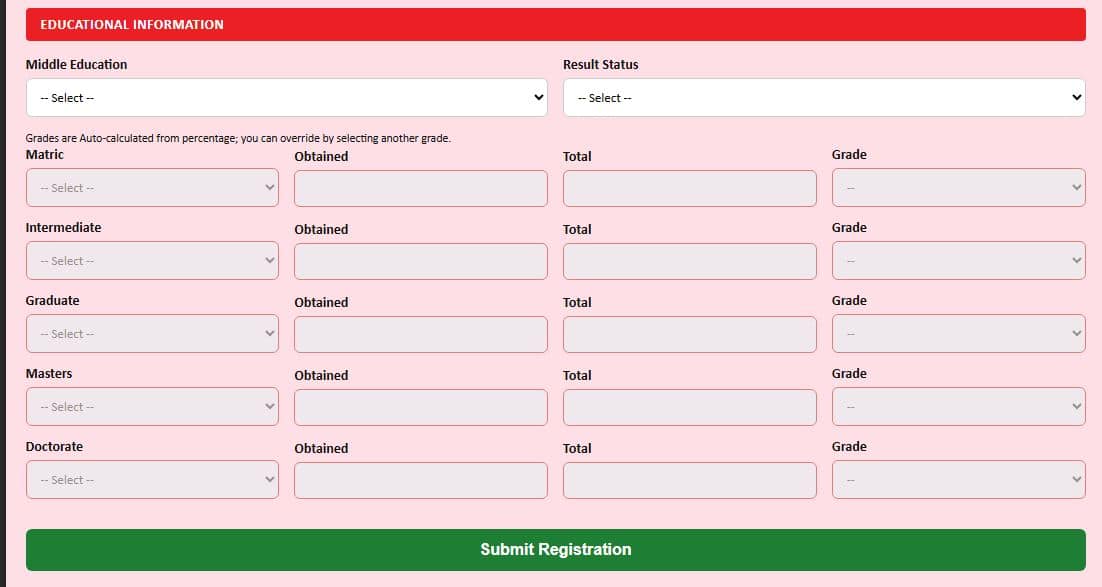Open the Graduate Grade dropdown

point(959,334)
